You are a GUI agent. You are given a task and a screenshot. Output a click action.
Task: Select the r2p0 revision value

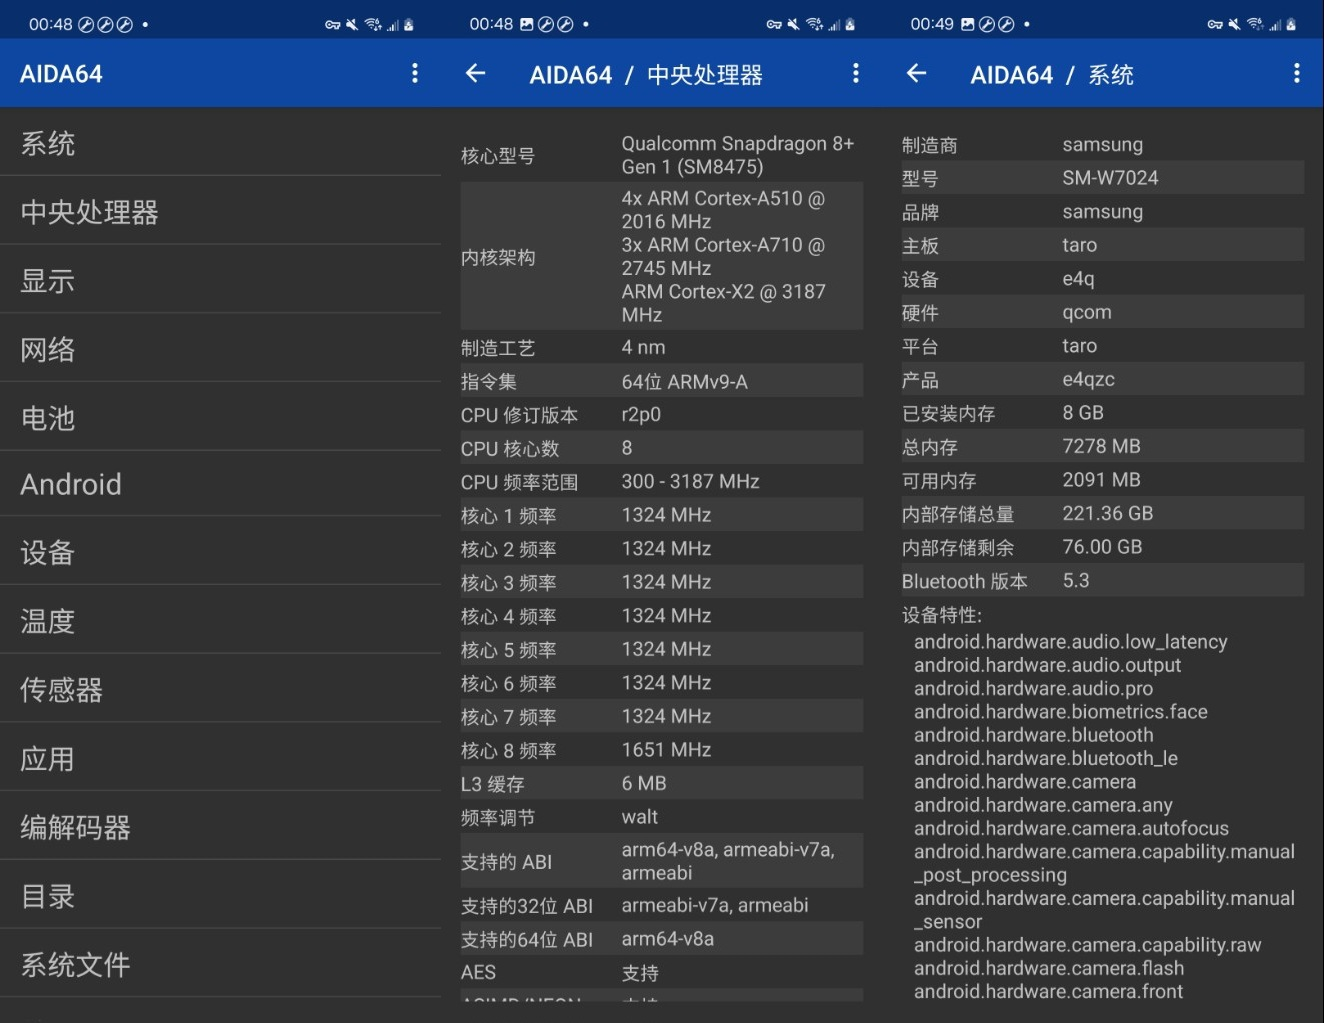point(641,414)
